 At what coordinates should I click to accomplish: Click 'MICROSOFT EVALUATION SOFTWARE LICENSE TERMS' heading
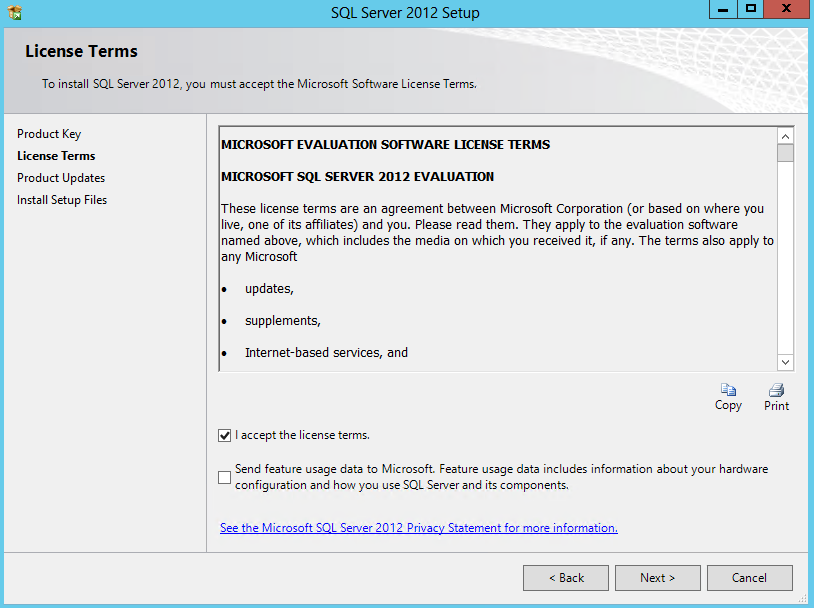tap(385, 145)
